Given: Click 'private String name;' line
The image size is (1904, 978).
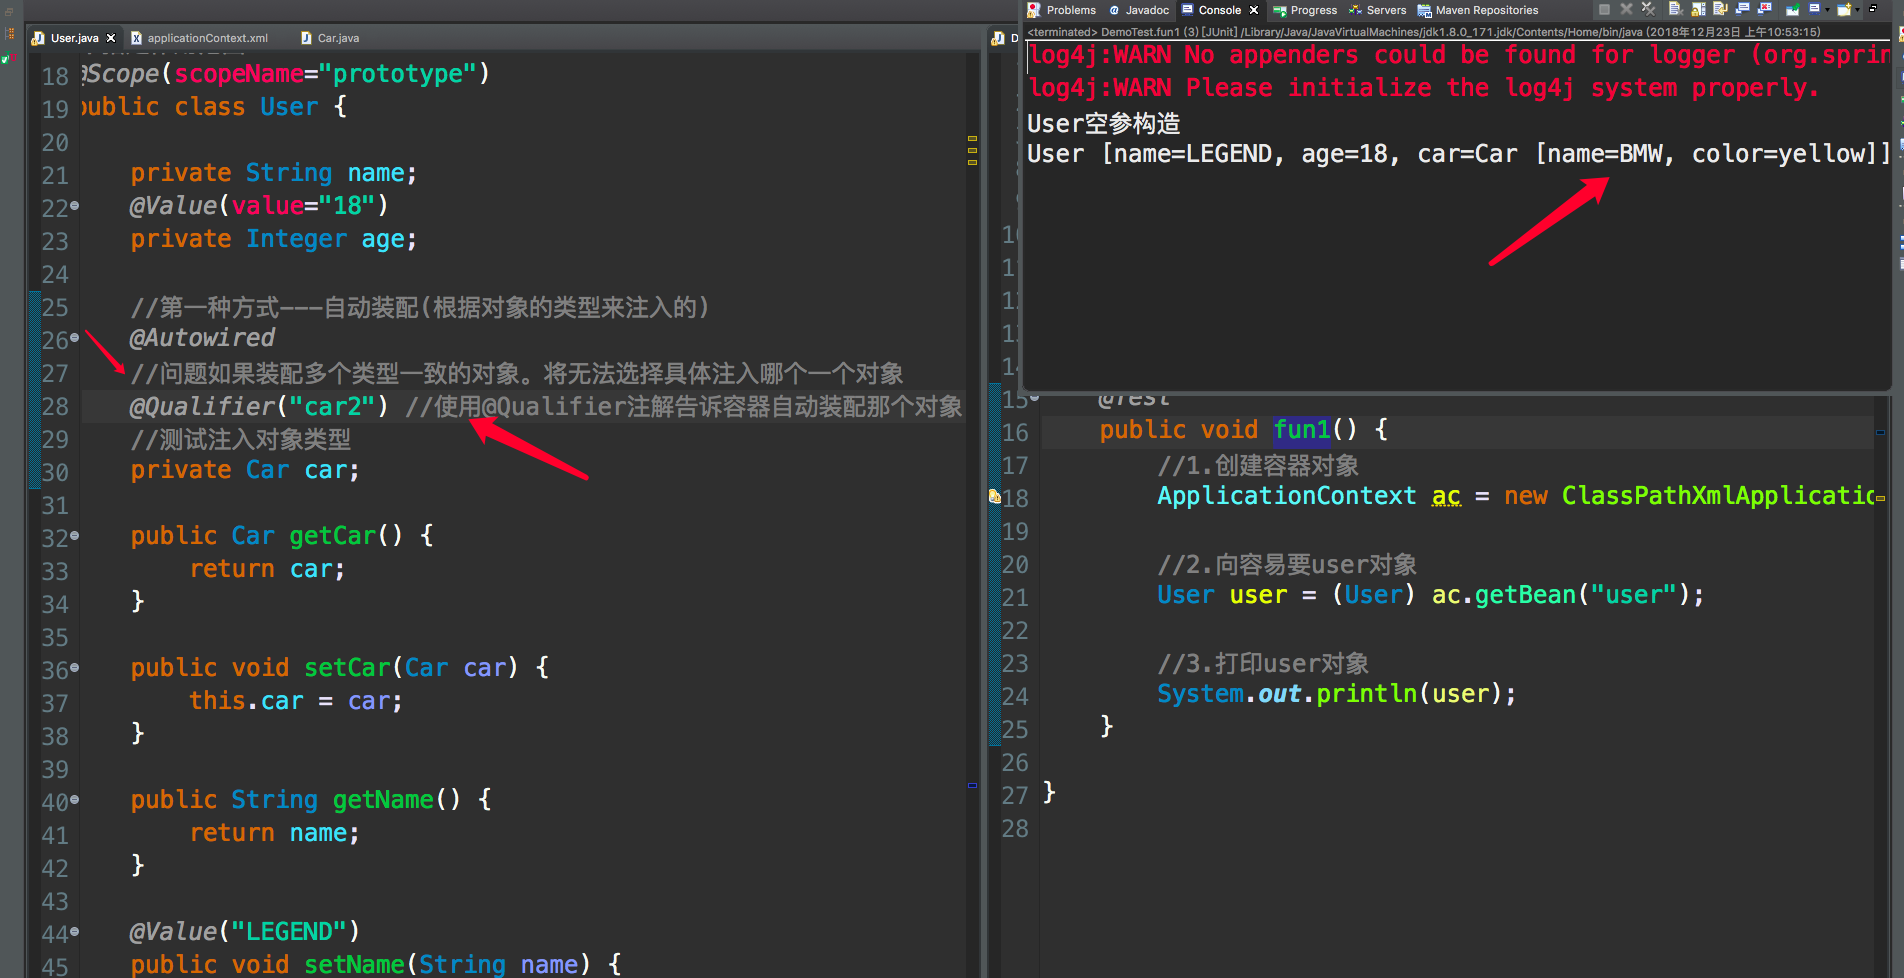Looking at the screenshot, I should pyautogui.click(x=273, y=173).
